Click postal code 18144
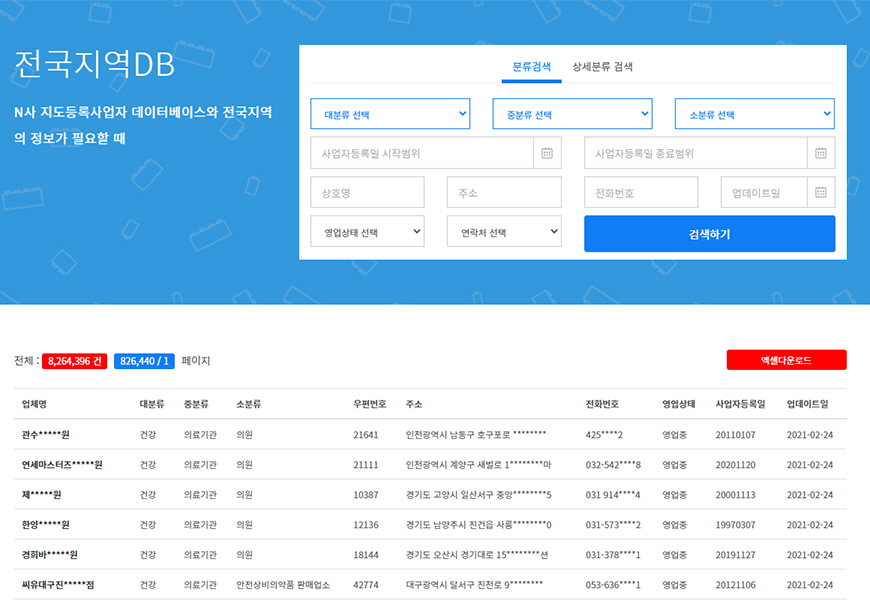 tap(366, 555)
